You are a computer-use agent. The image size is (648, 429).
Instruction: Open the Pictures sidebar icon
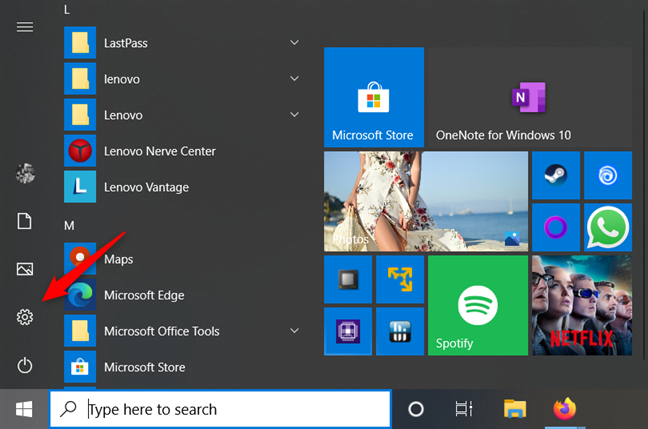pos(25,269)
